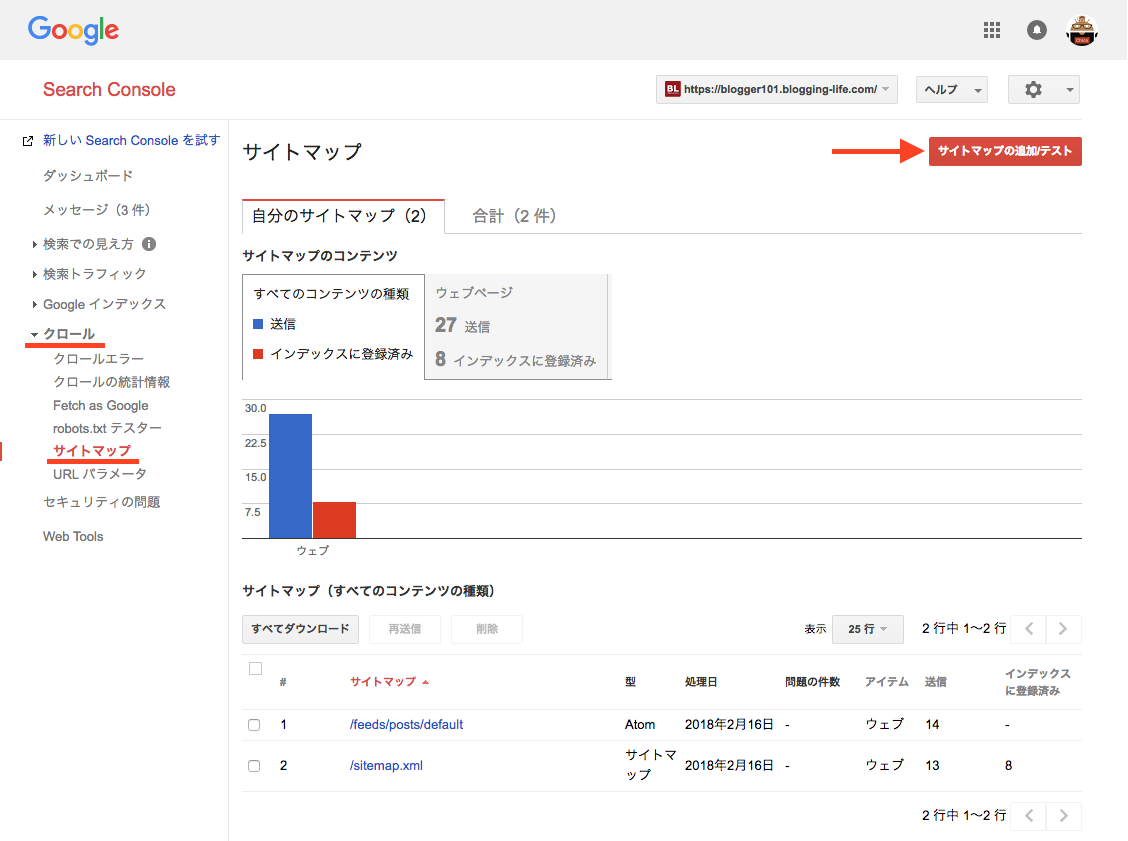Image resolution: width=1128 pixels, height=841 pixels.
Task: Tick the select-all checkbox in table header
Action: click(x=255, y=668)
